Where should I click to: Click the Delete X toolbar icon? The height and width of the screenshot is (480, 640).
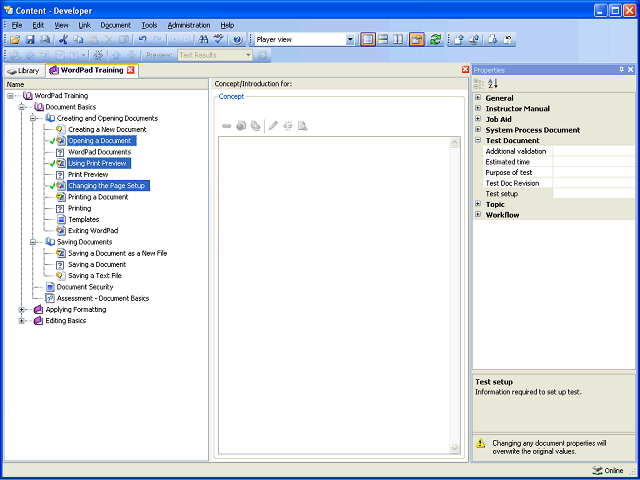[109, 40]
